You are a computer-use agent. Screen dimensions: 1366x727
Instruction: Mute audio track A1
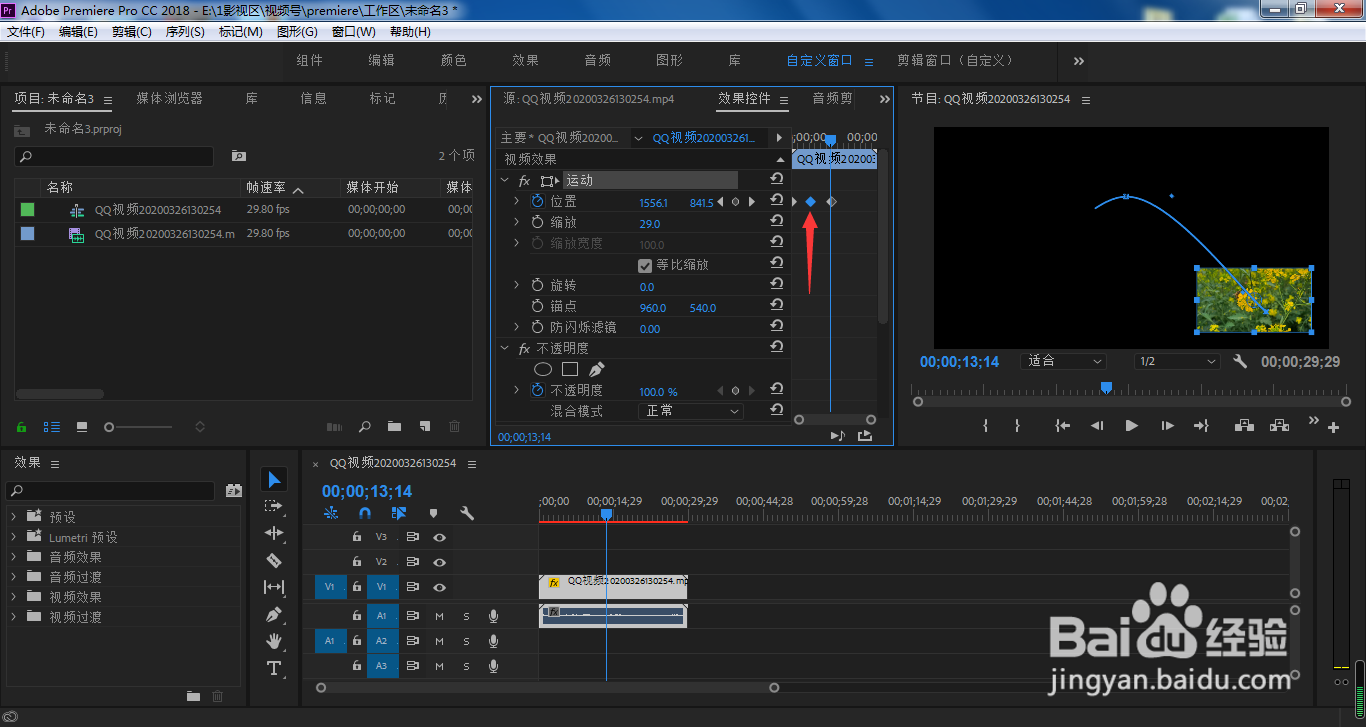439,616
